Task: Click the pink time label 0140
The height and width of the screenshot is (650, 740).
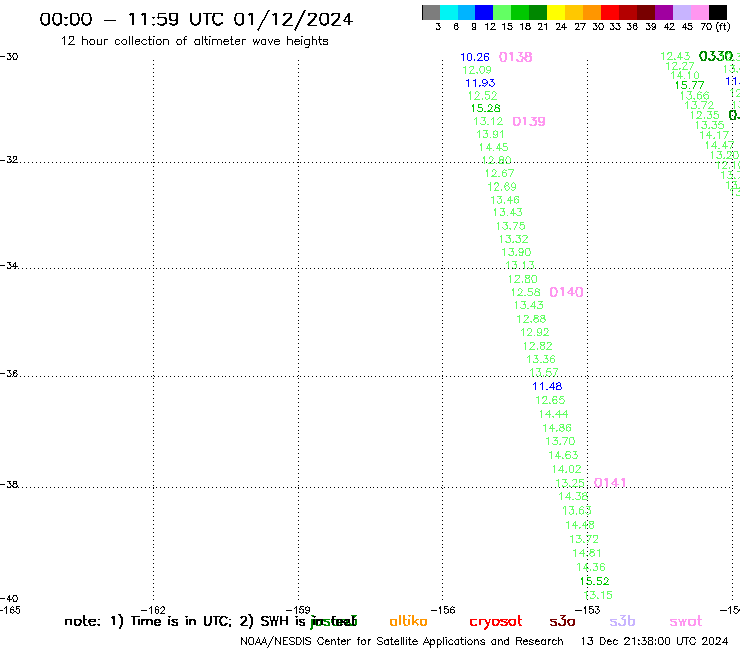Action: click(x=566, y=292)
